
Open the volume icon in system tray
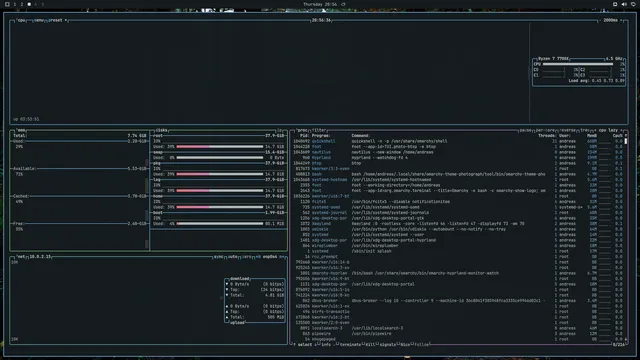click(624, 4)
